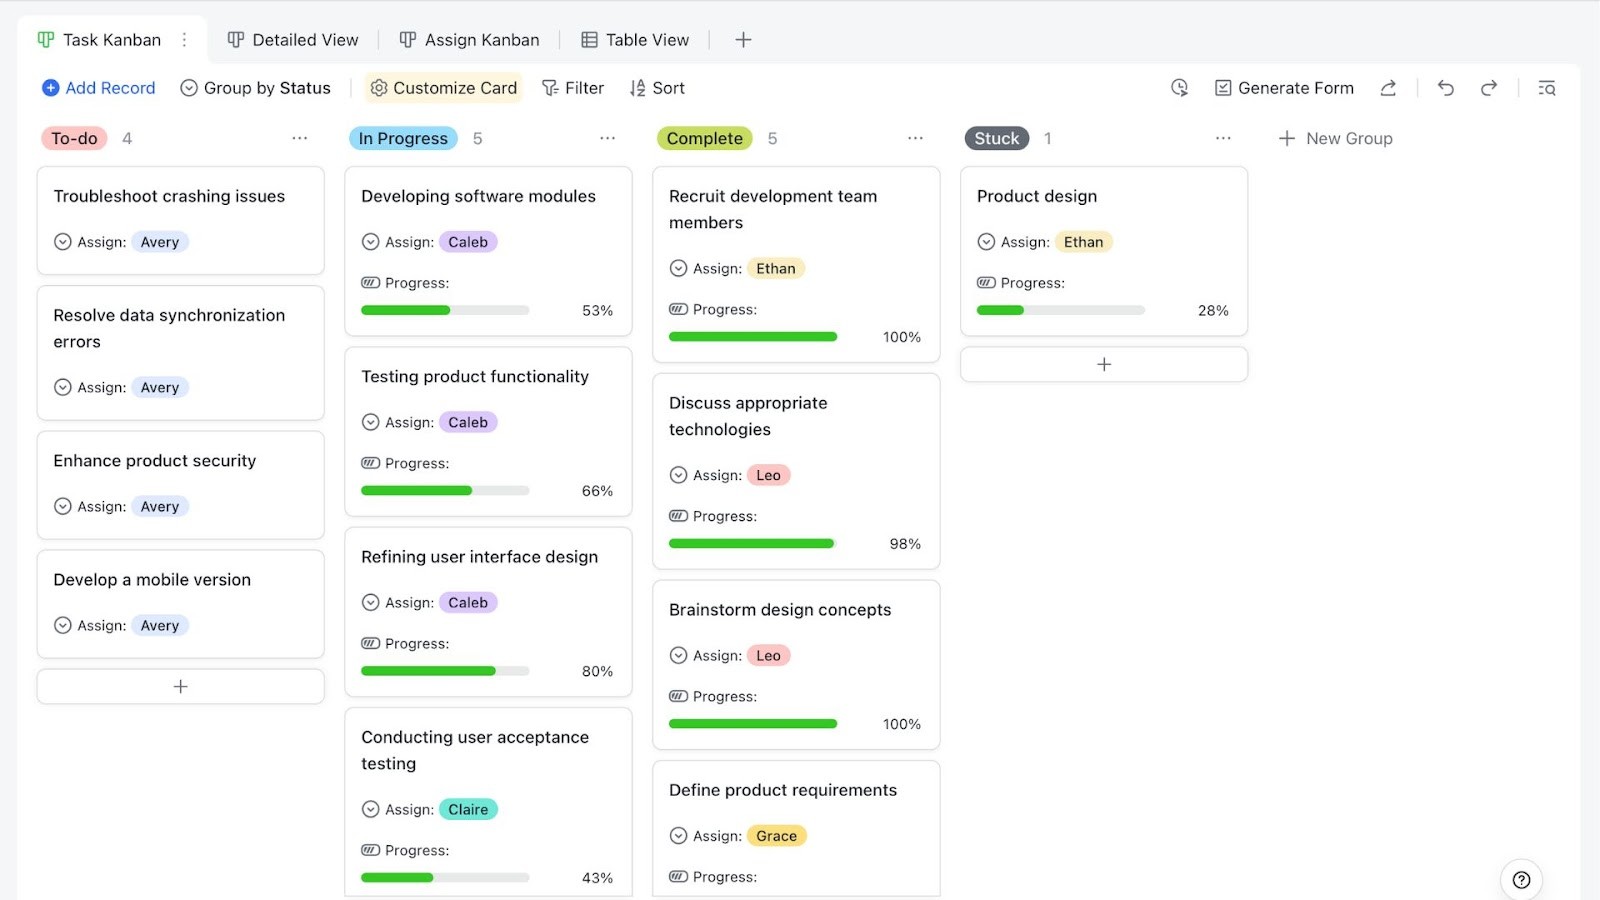
Task: Switch to the Table View tab
Action: 635,40
